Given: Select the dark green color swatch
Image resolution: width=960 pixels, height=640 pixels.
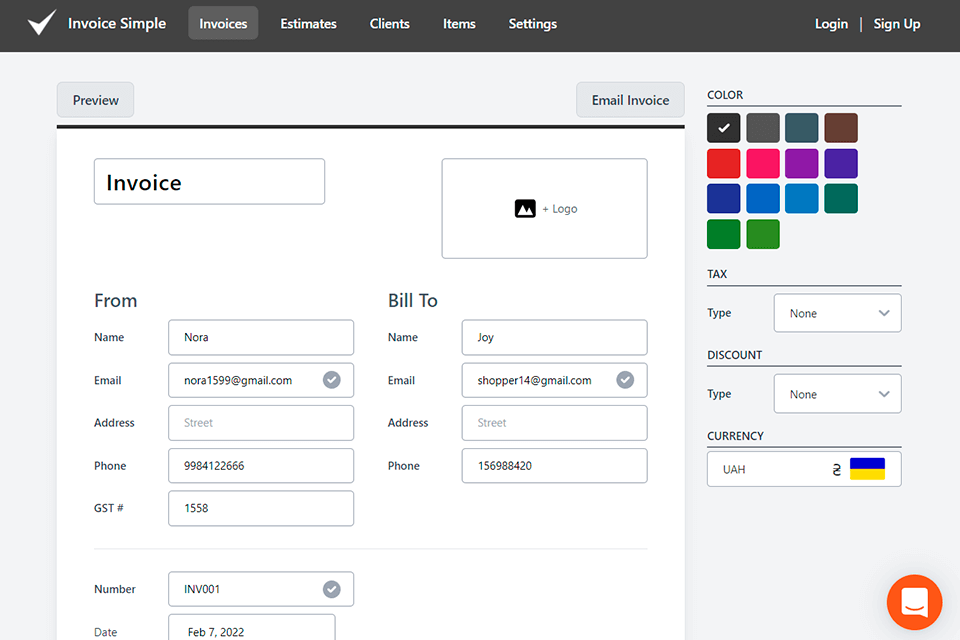Looking at the screenshot, I should (x=724, y=234).
